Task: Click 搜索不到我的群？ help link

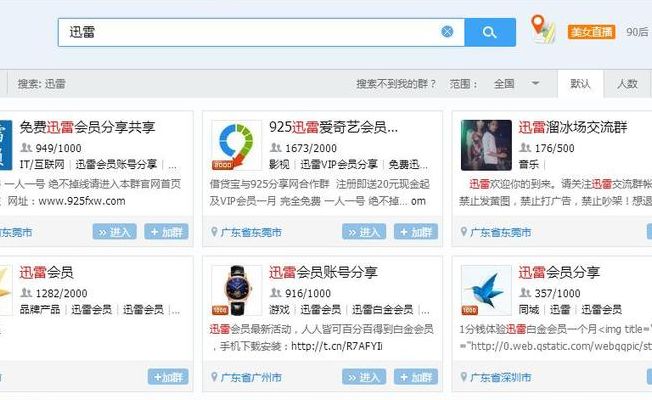Action: [395, 84]
